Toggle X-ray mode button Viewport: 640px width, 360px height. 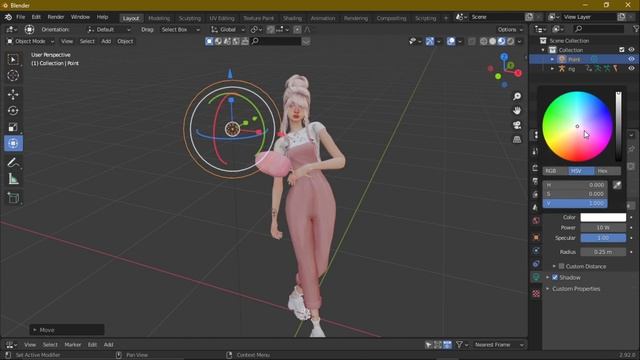(x=471, y=41)
